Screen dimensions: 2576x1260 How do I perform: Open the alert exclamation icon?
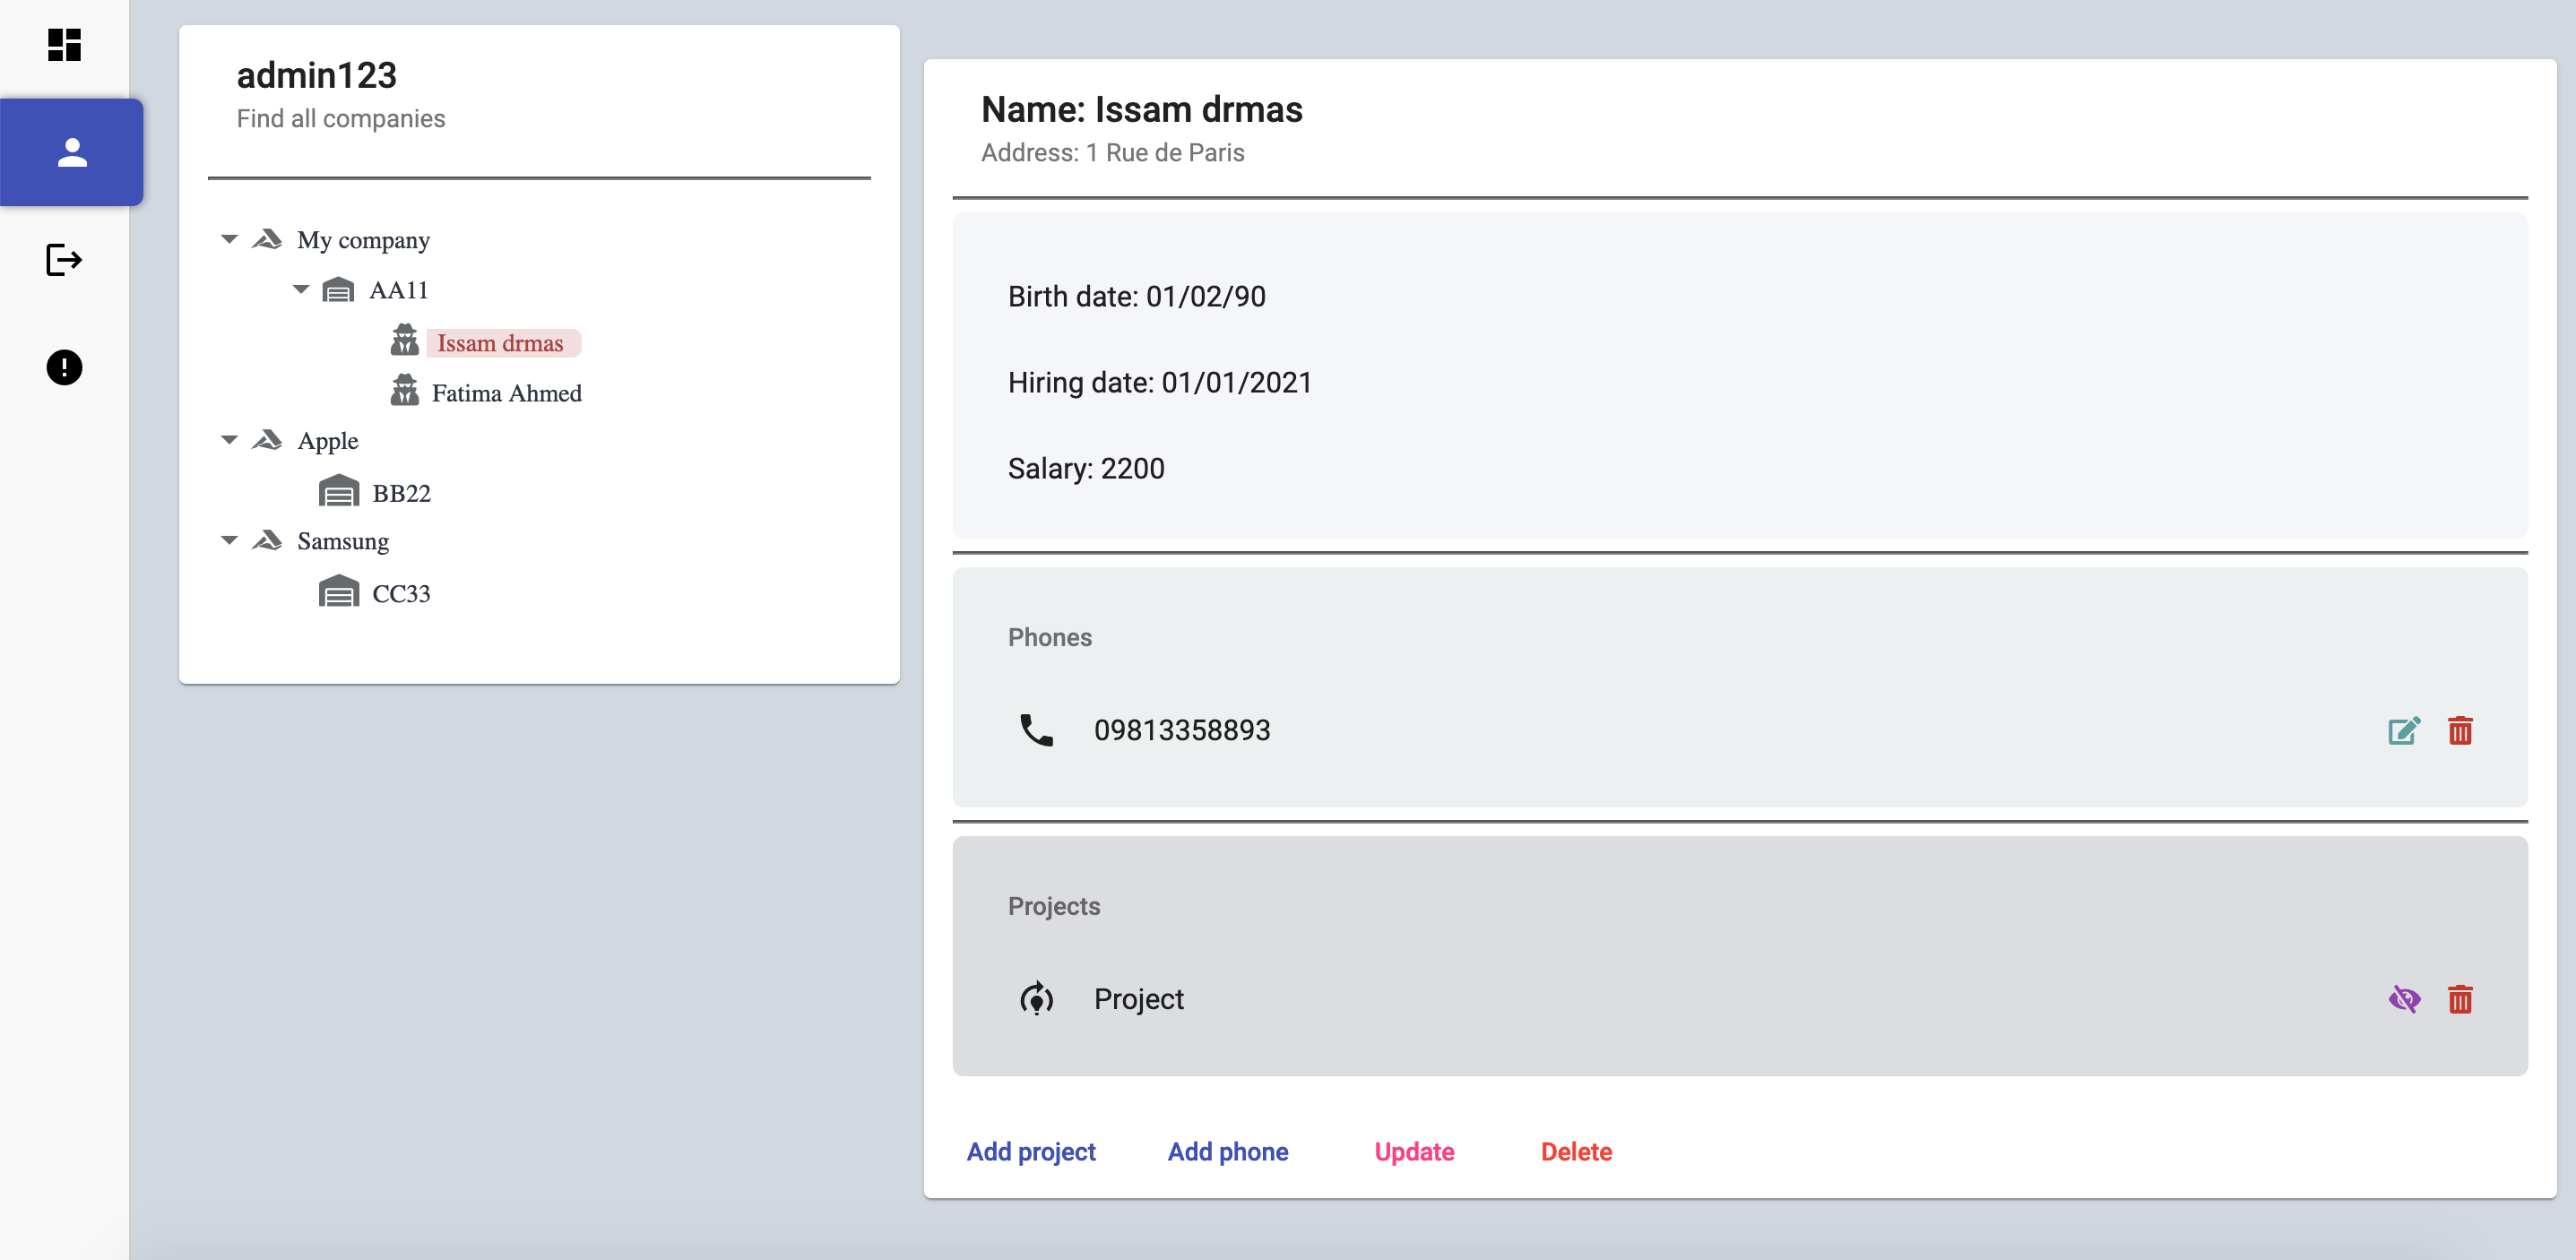tap(64, 367)
